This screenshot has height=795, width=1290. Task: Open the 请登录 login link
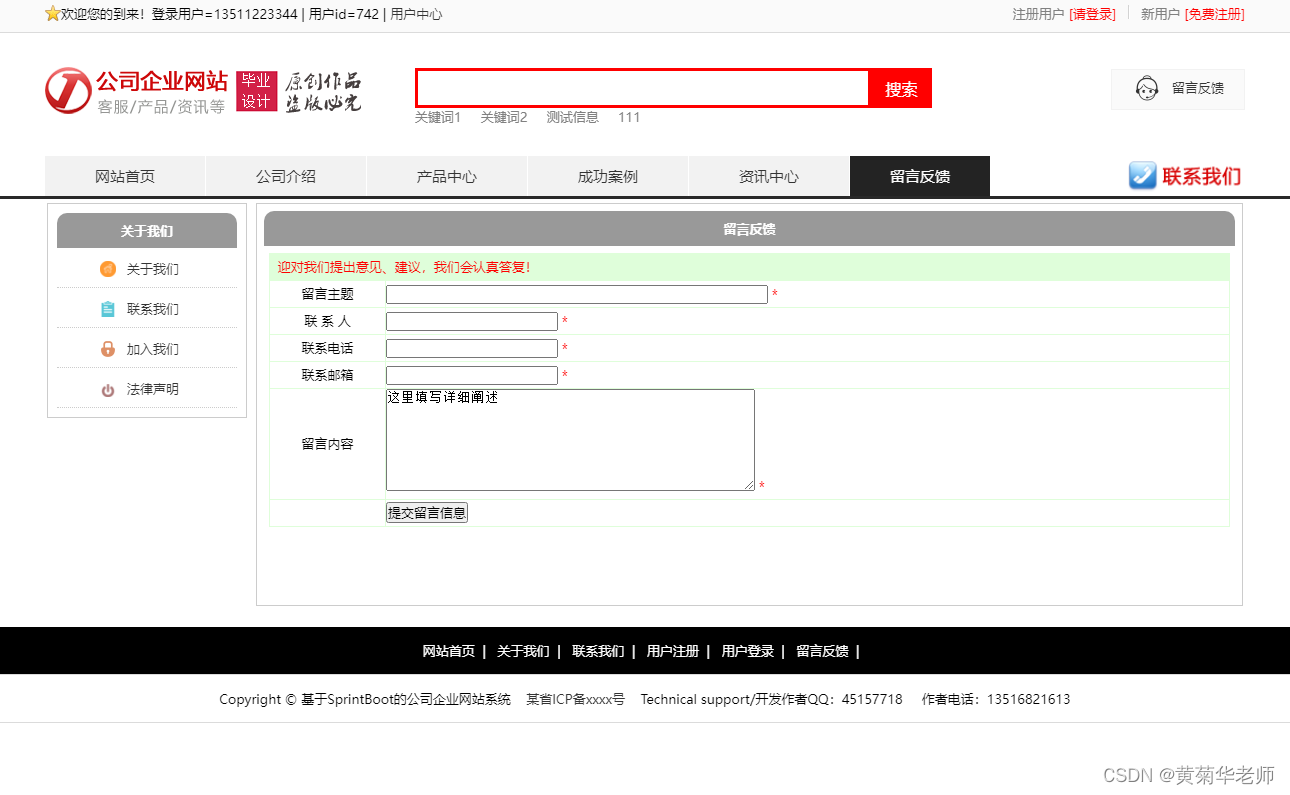pyautogui.click(x=1093, y=14)
